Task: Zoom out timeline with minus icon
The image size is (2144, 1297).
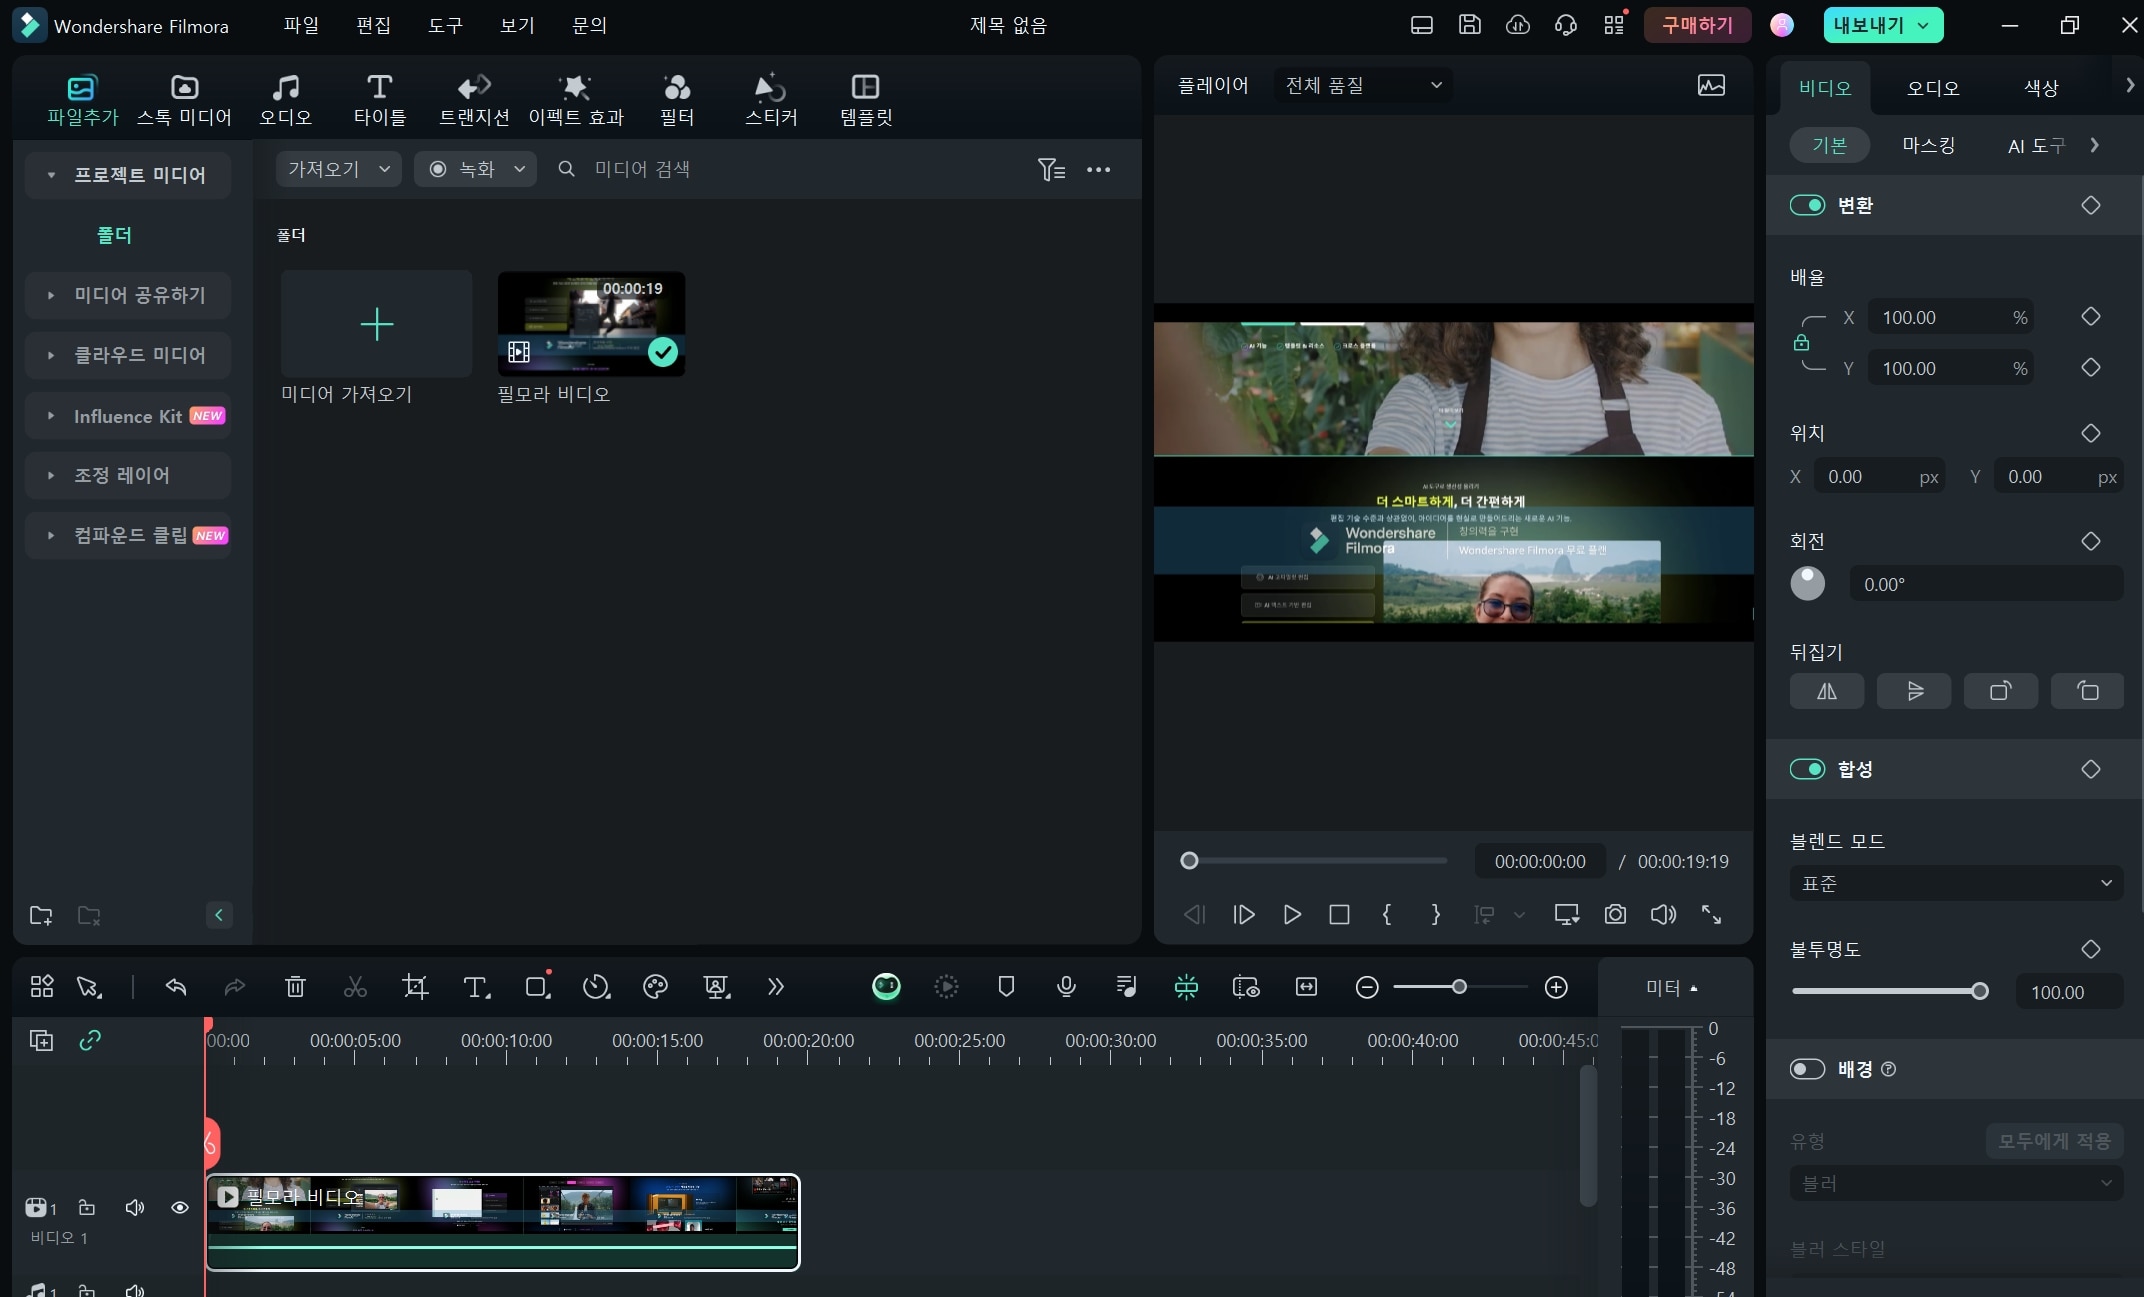Action: click(x=1367, y=987)
